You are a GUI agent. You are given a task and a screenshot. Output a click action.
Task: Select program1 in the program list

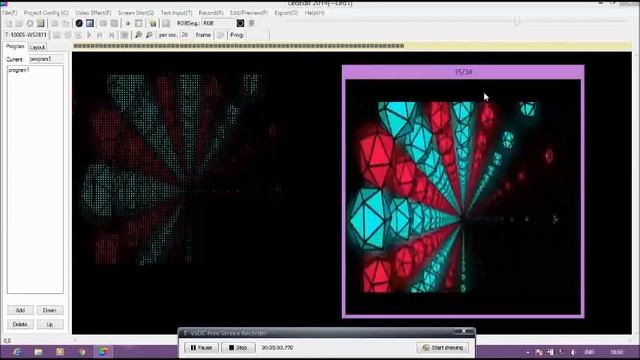[x=19, y=70]
